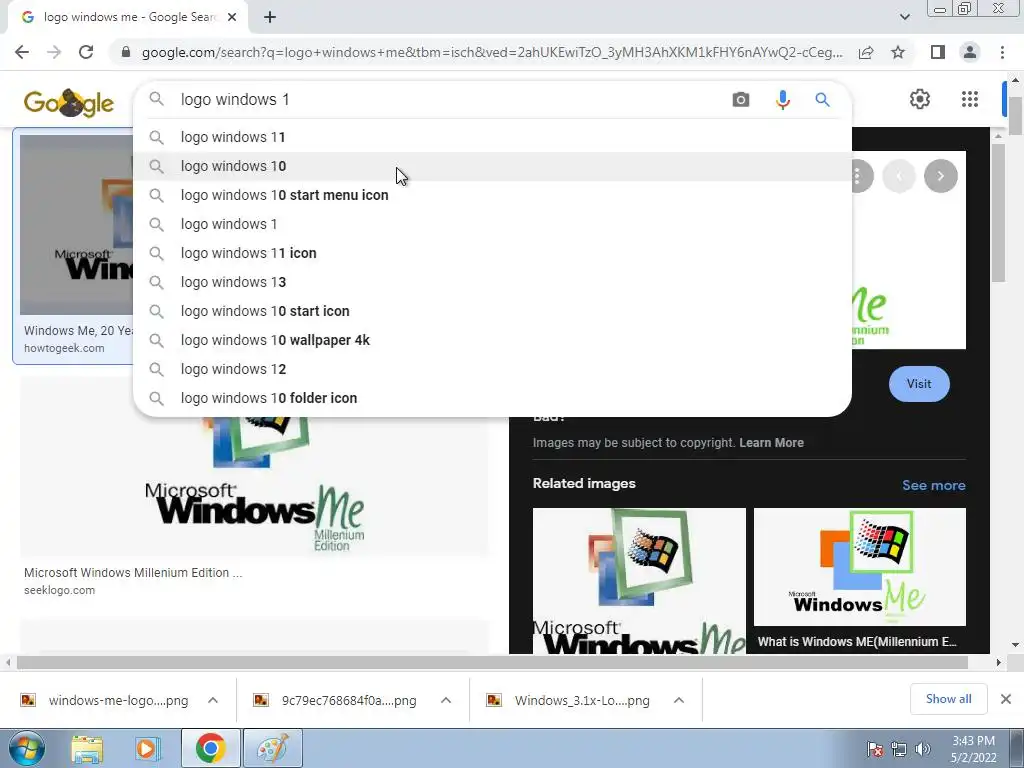Click the Google doodle logo
Image resolution: width=1024 pixels, height=768 pixels.
[x=69, y=103]
